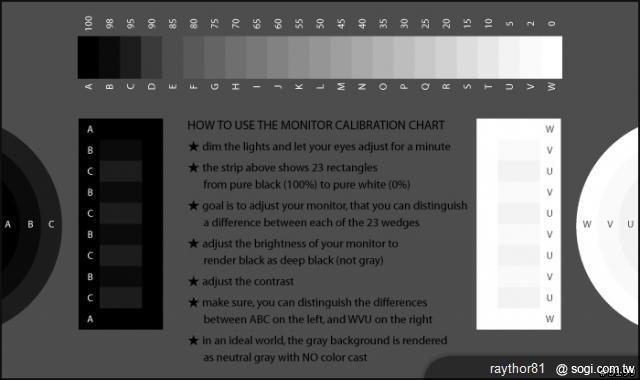Click the 'raythor81' watermark text
The width and height of the screenshot is (640, 380).
517,369
